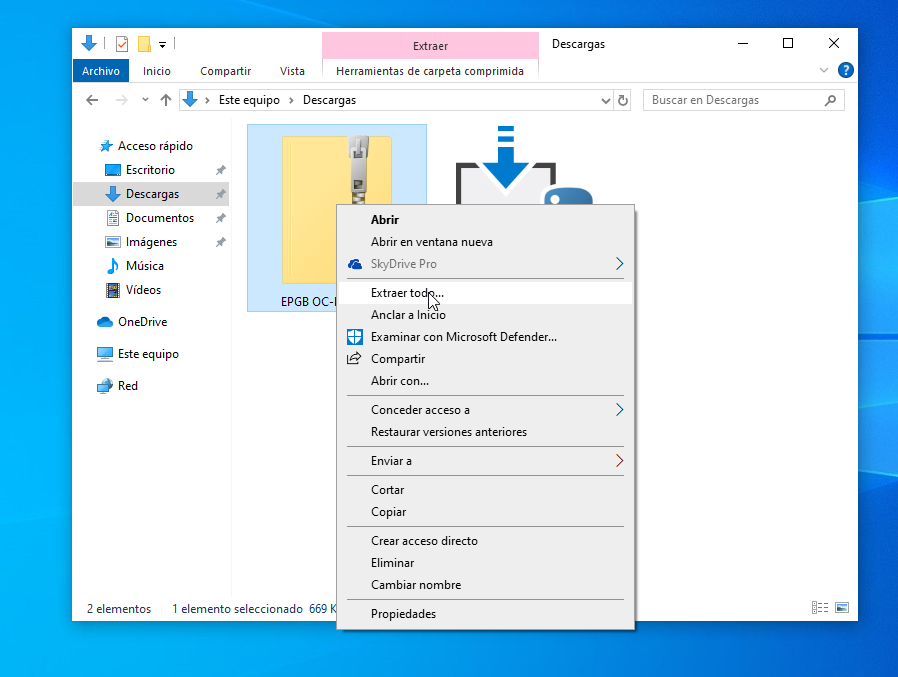The height and width of the screenshot is (677, 898).
Task: Click the New folder icon in title bar
Action: pos(144,44)
